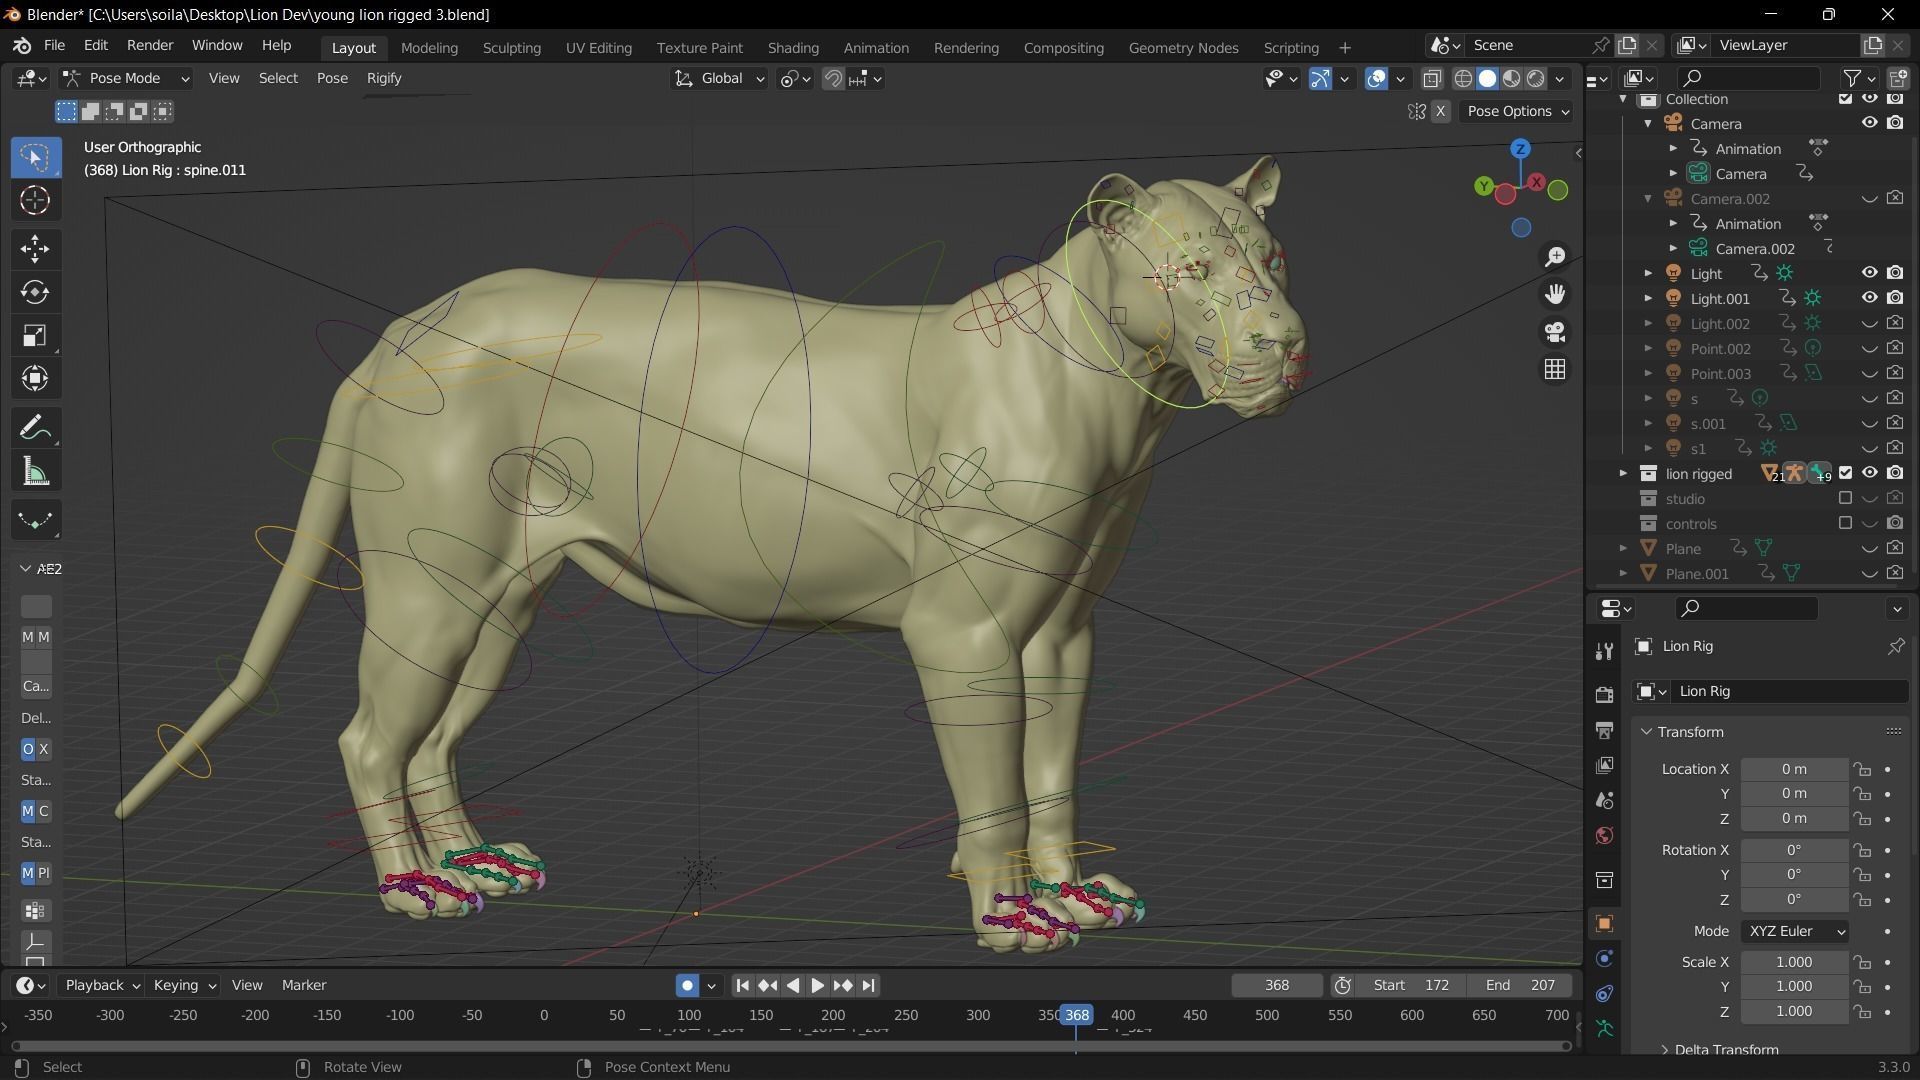Expand the lion rigged collection
The image size is (1920, 1080).
point(1623,473)
